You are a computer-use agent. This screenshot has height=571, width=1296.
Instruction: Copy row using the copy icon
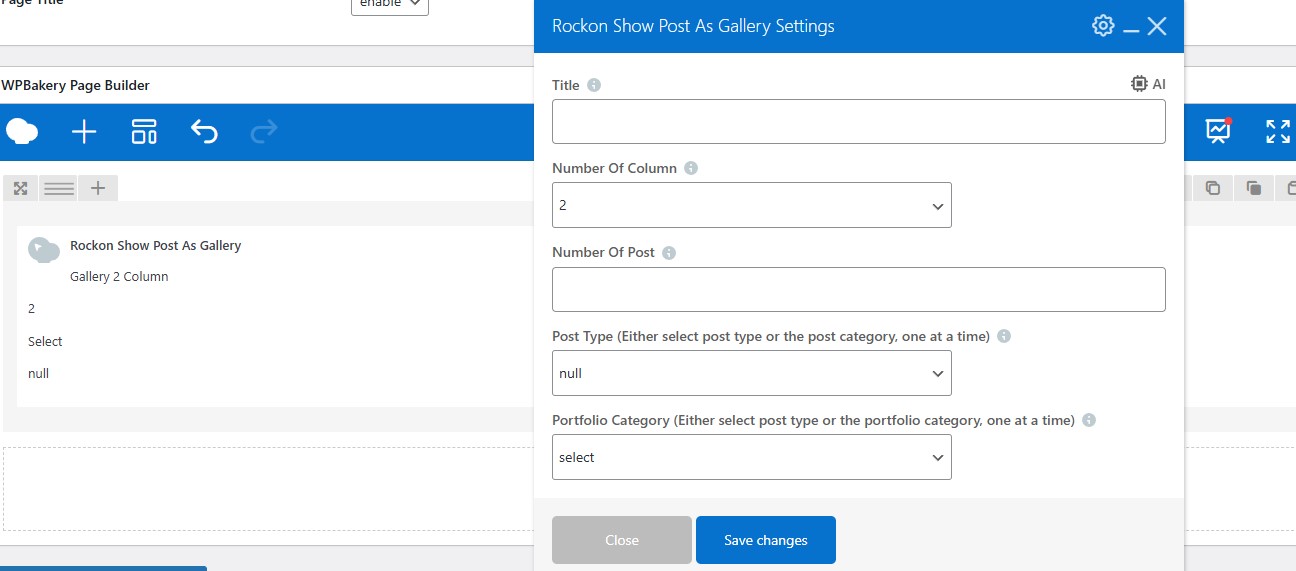1213,188
